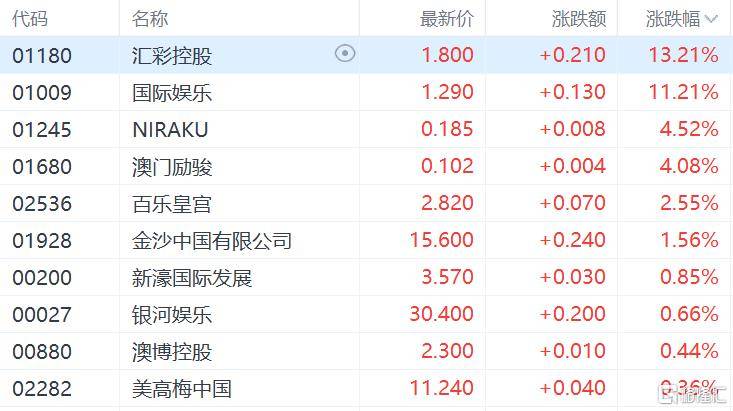The height and width of the screenshot is (411, 733).
Task: Sort by the 涨跌幅 column header
Action: (673, 19)
